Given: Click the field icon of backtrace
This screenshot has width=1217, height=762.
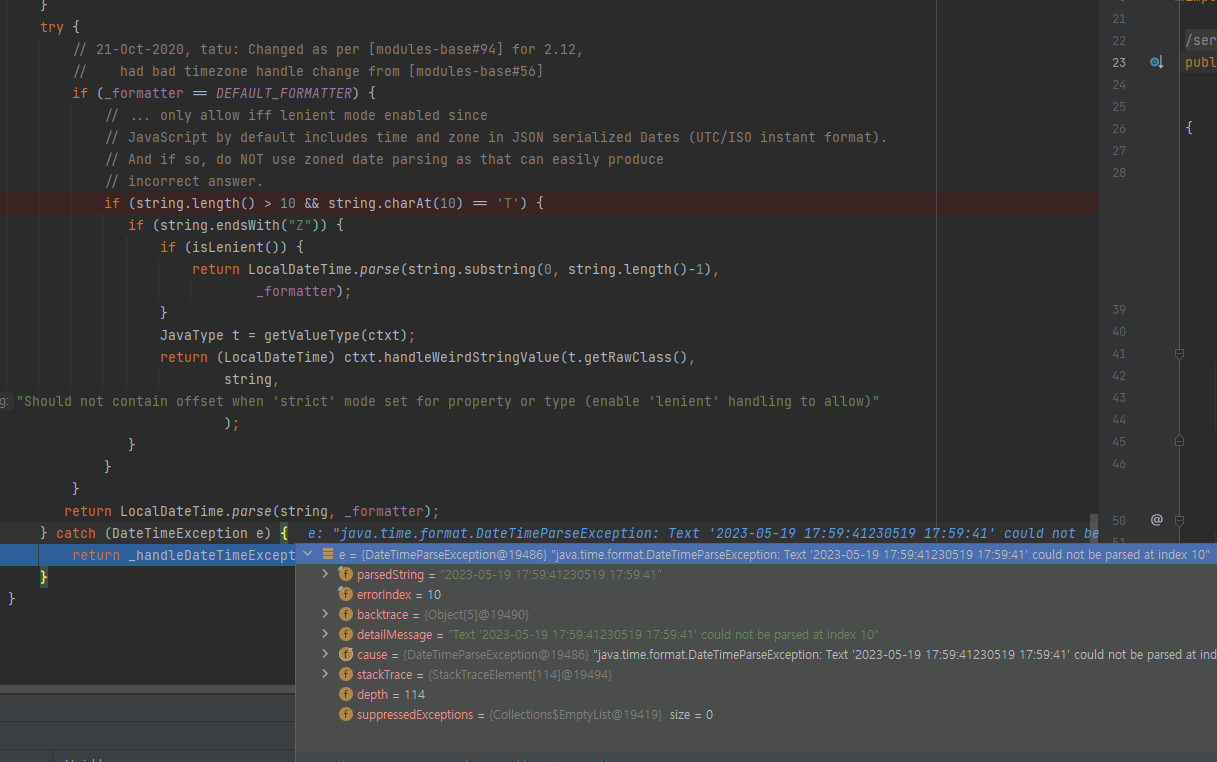Looking at the screenshot, I should tap(346, 614).
